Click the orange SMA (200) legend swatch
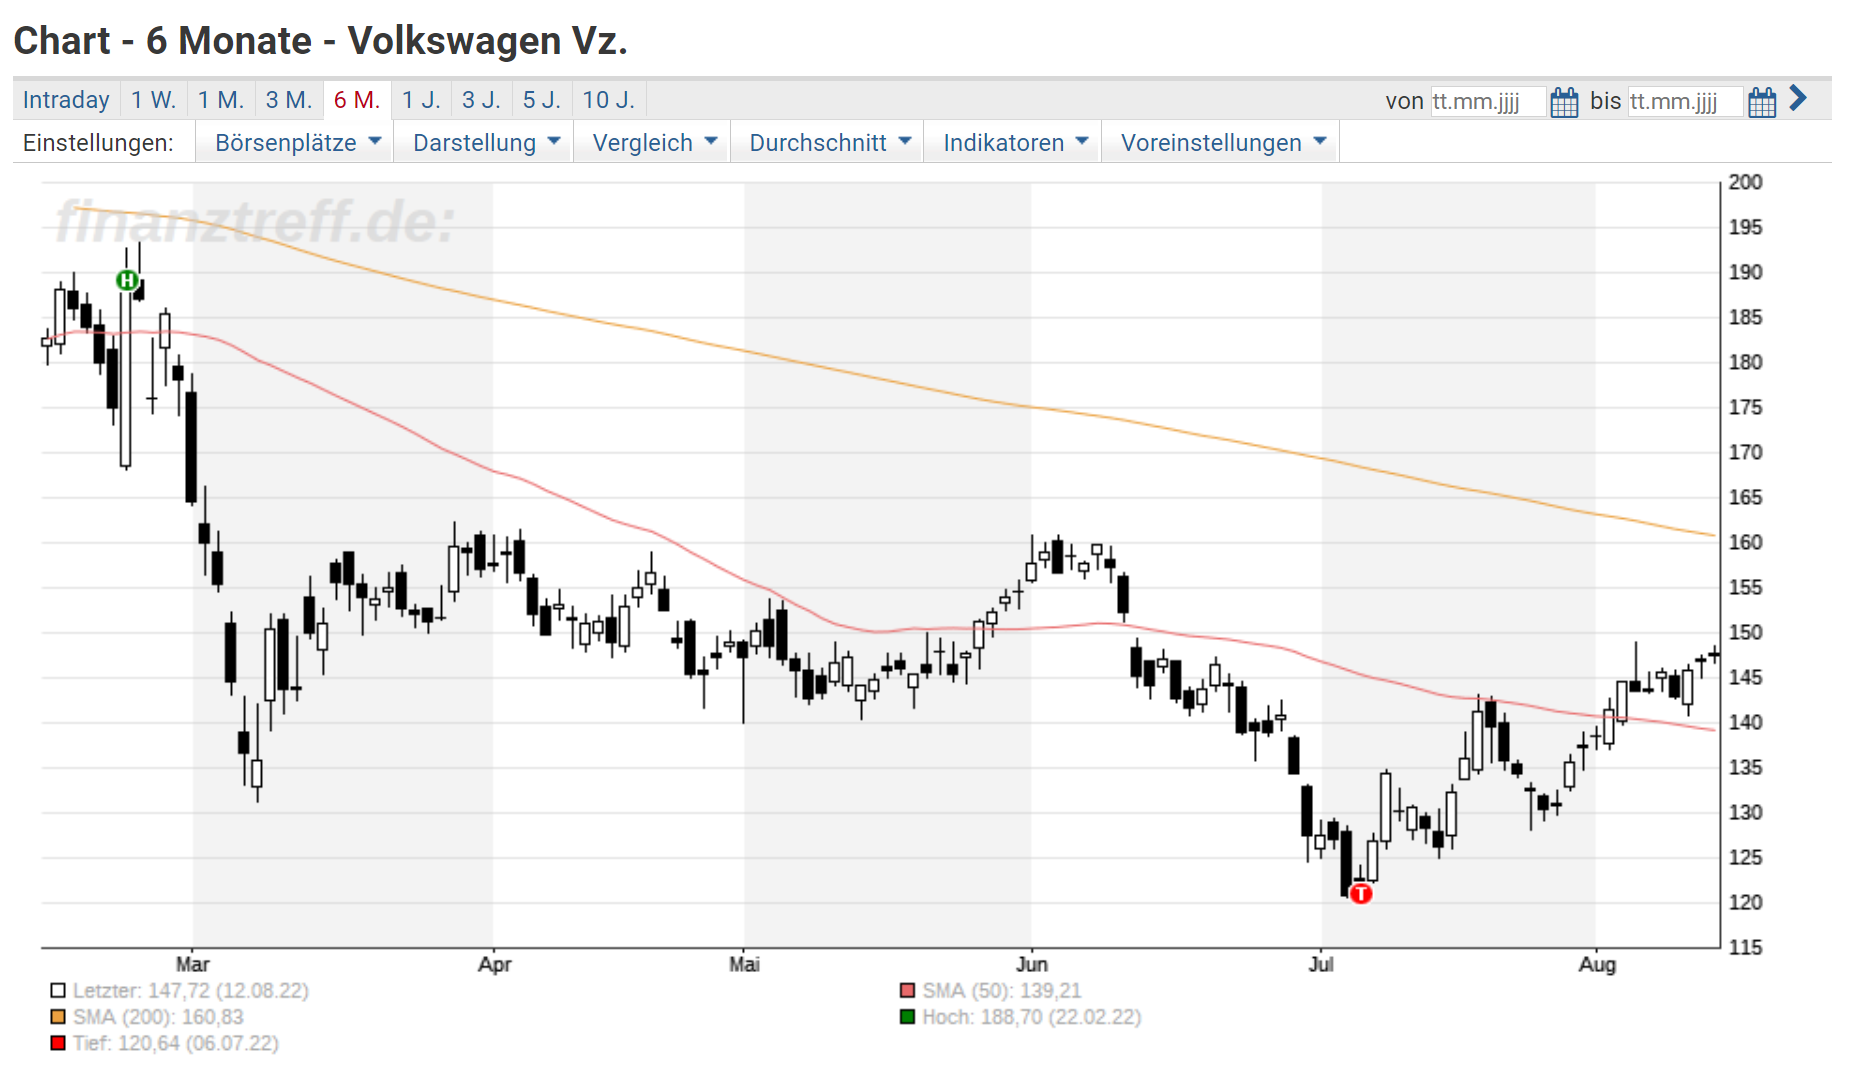 coord(58,1017)
